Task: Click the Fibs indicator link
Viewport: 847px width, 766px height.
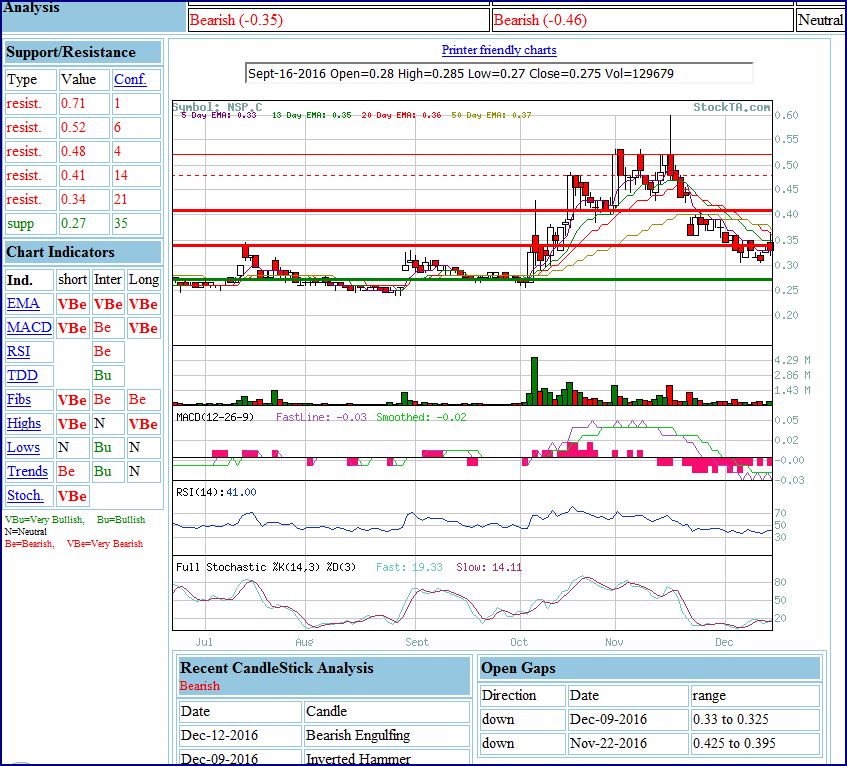Action: click(x=21, y=400)
